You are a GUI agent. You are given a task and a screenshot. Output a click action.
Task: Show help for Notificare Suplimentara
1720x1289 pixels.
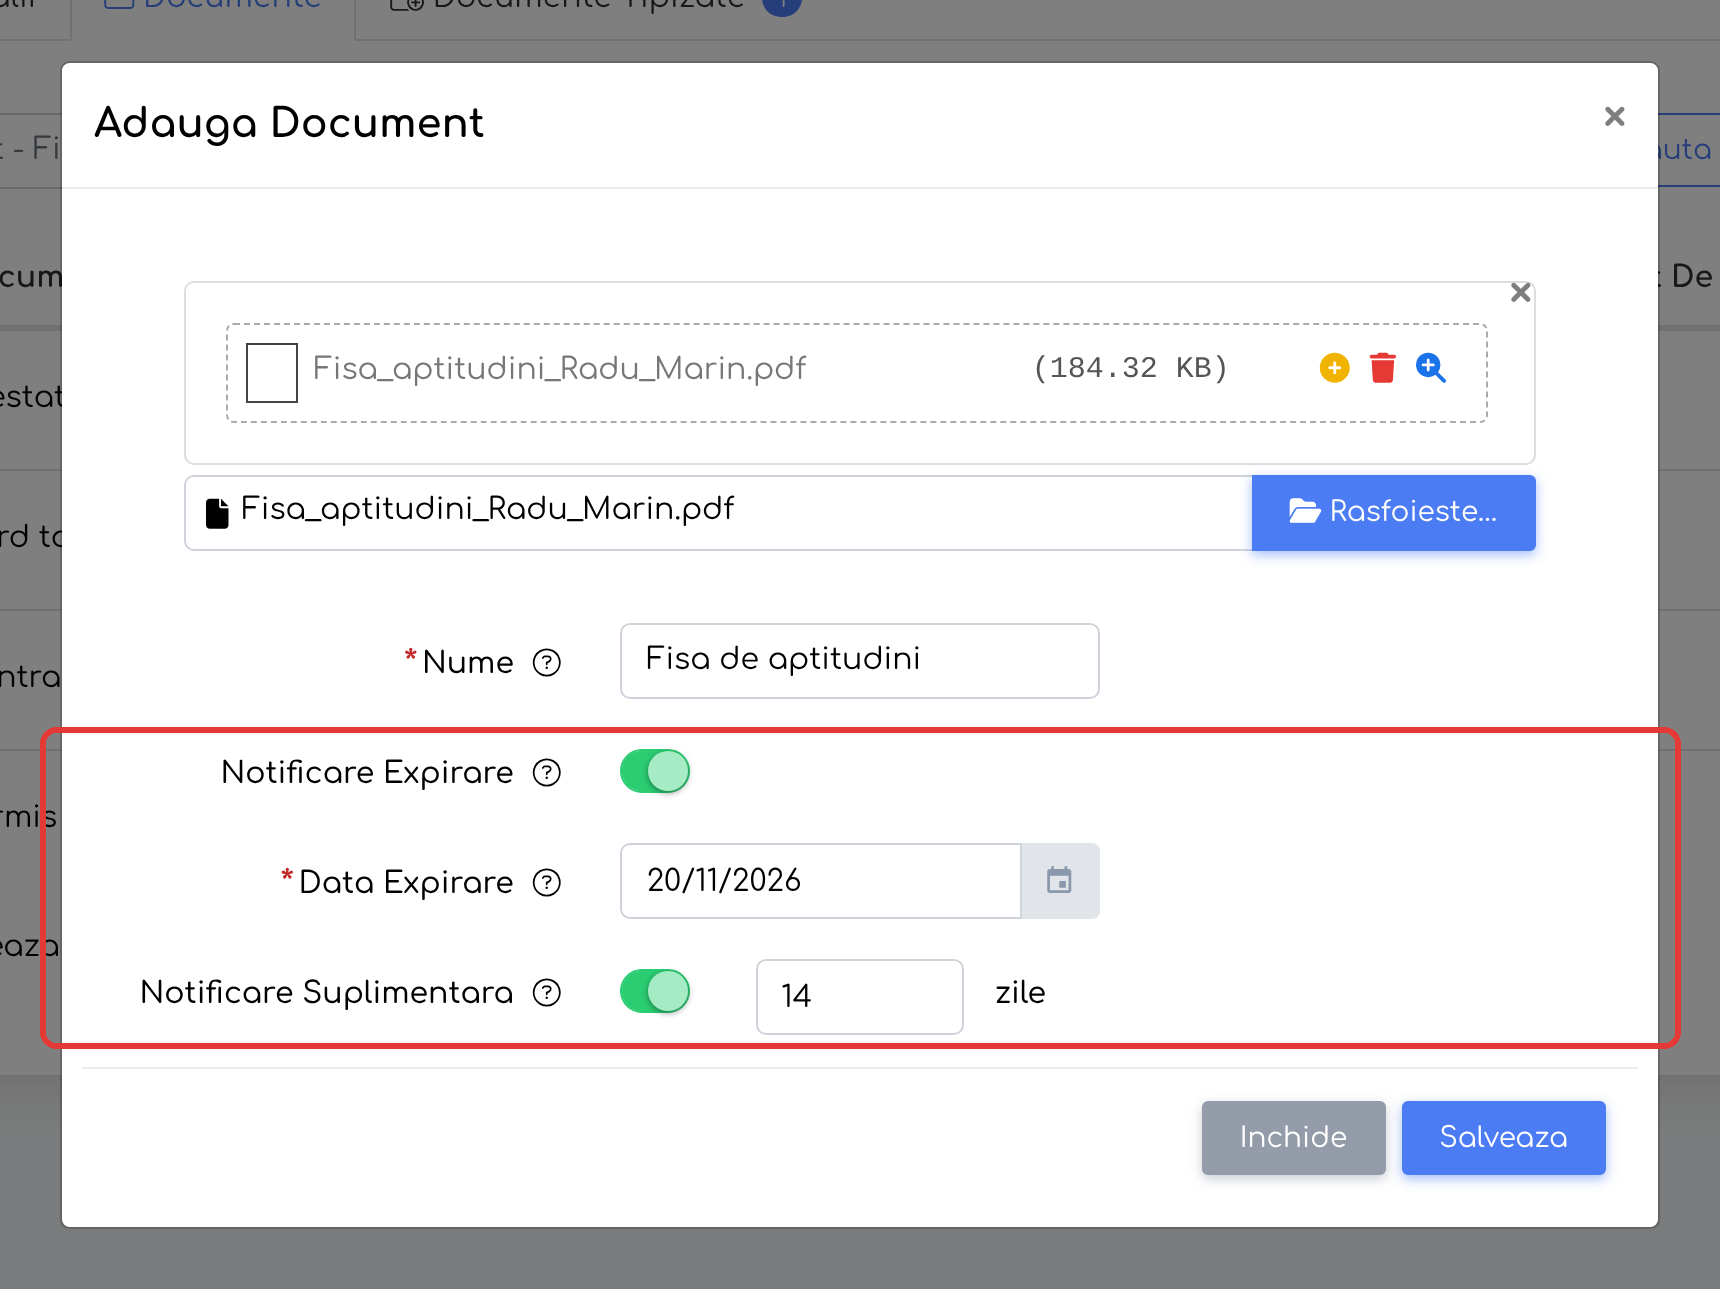click(547, 992)
